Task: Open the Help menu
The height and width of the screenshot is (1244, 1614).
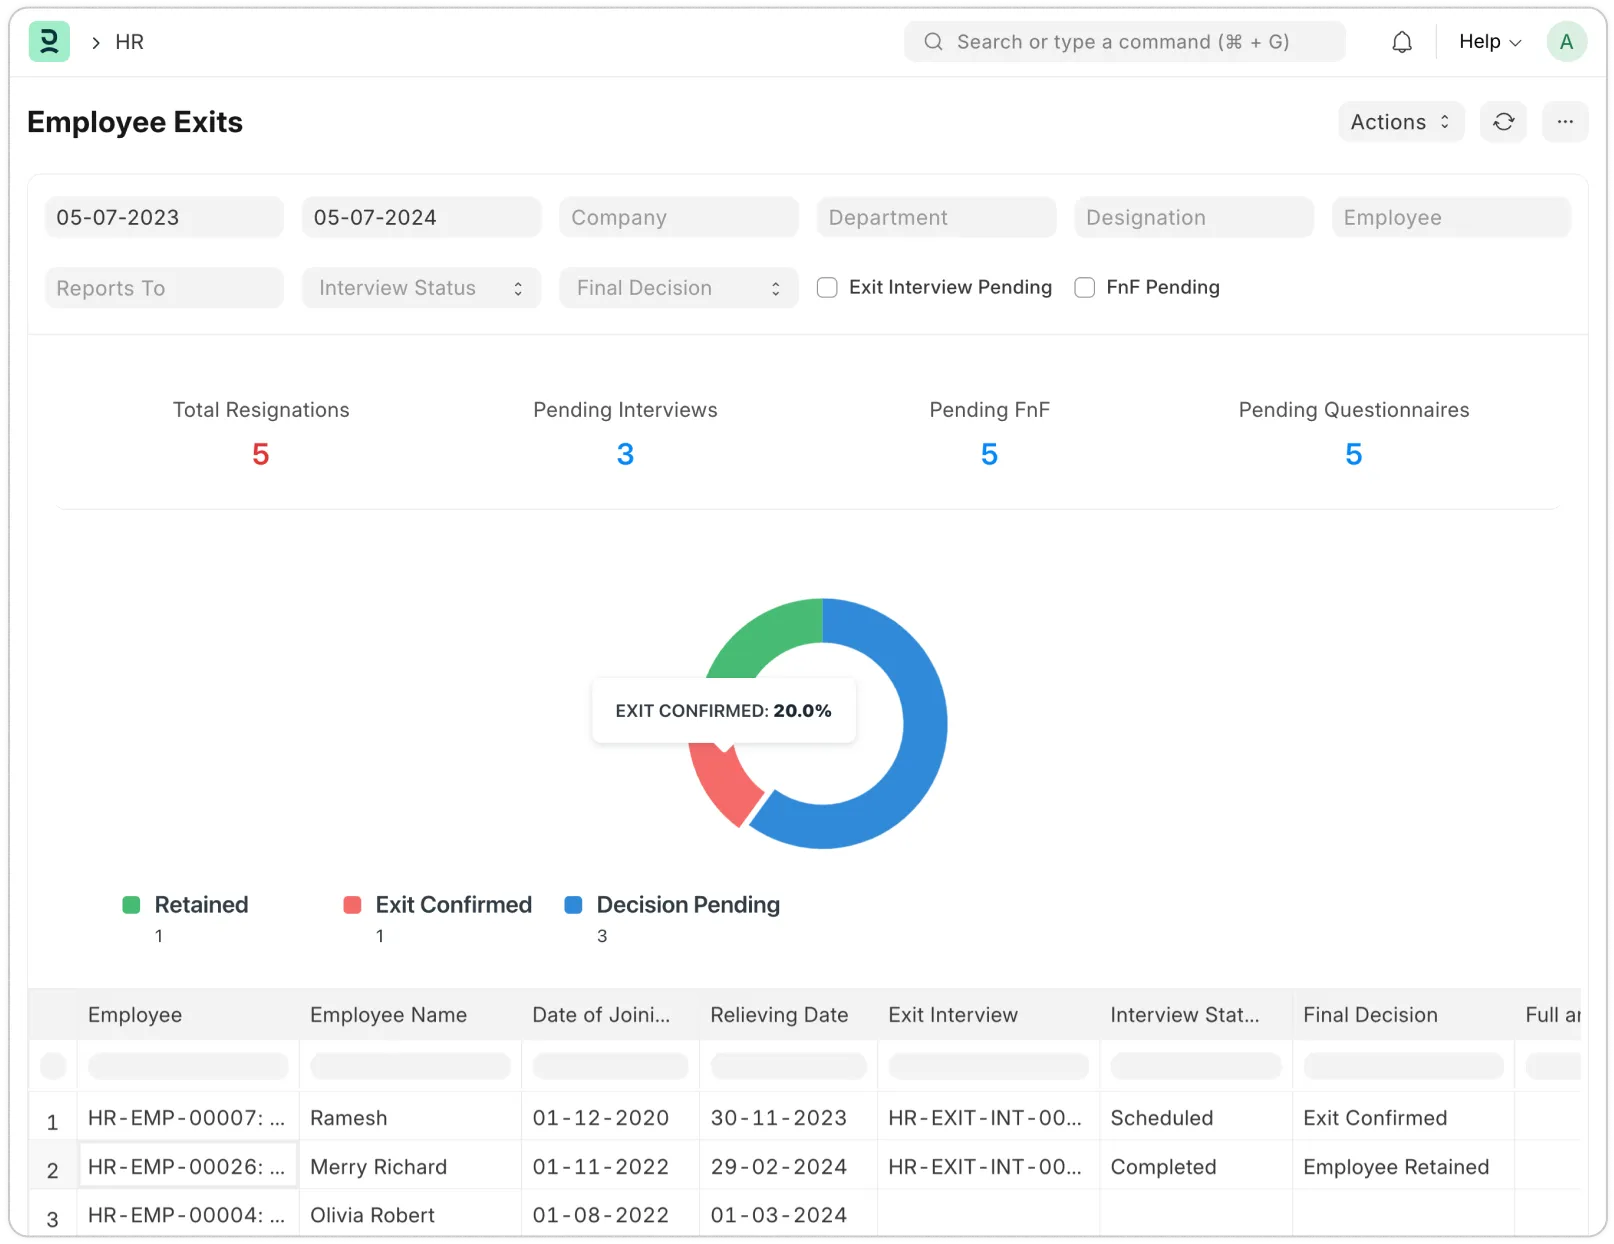Action: (x=1489, y=42)
